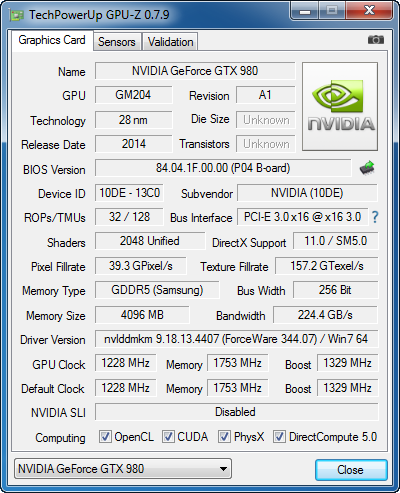This screenshot has height=493, width=400.
Task: Click the camera screenshot icon
Action: 376,40
